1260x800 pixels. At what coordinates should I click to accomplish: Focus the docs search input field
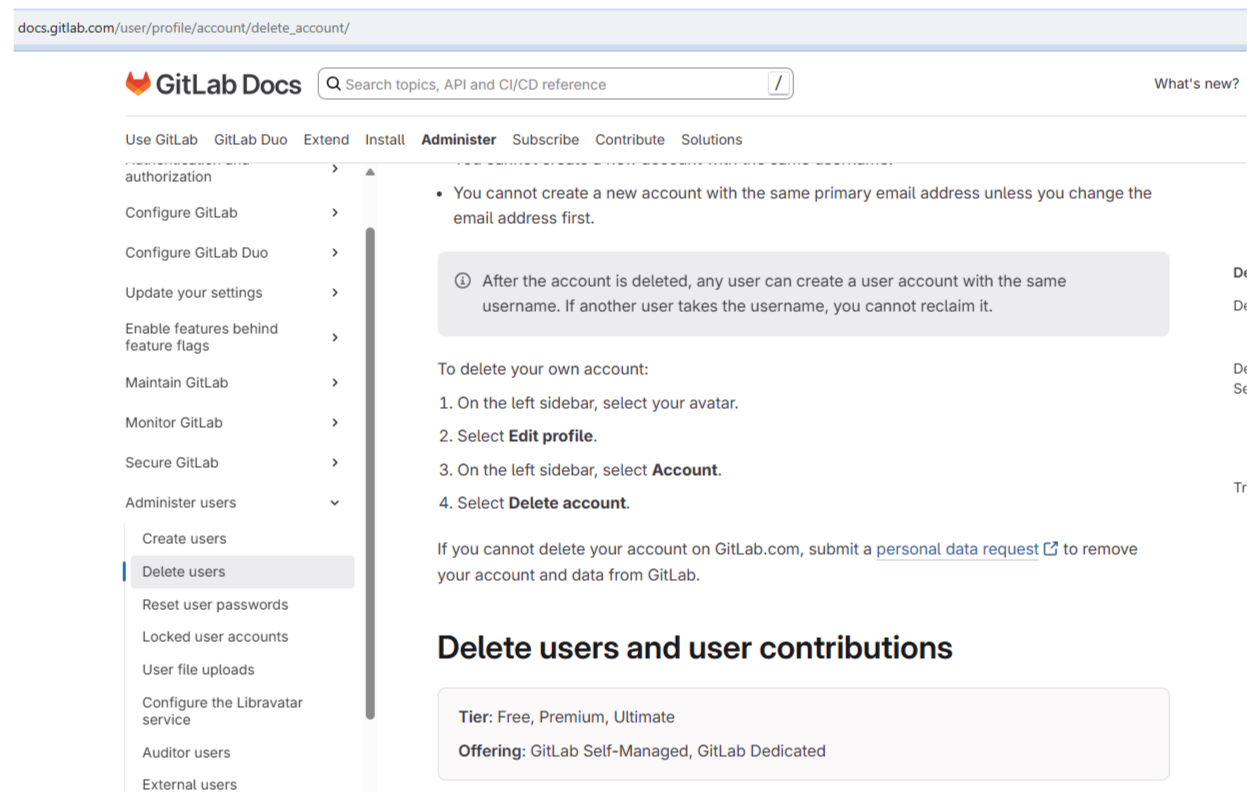550,84
